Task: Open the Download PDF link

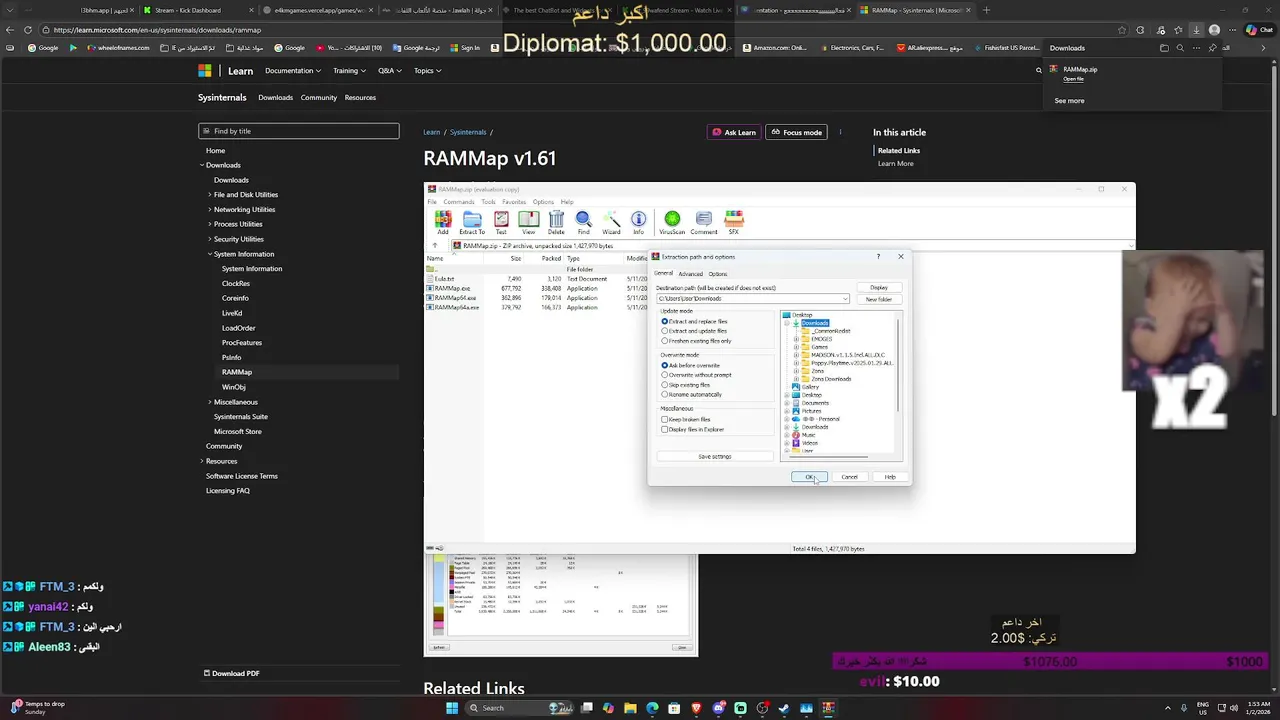Action: click(232, 673)
